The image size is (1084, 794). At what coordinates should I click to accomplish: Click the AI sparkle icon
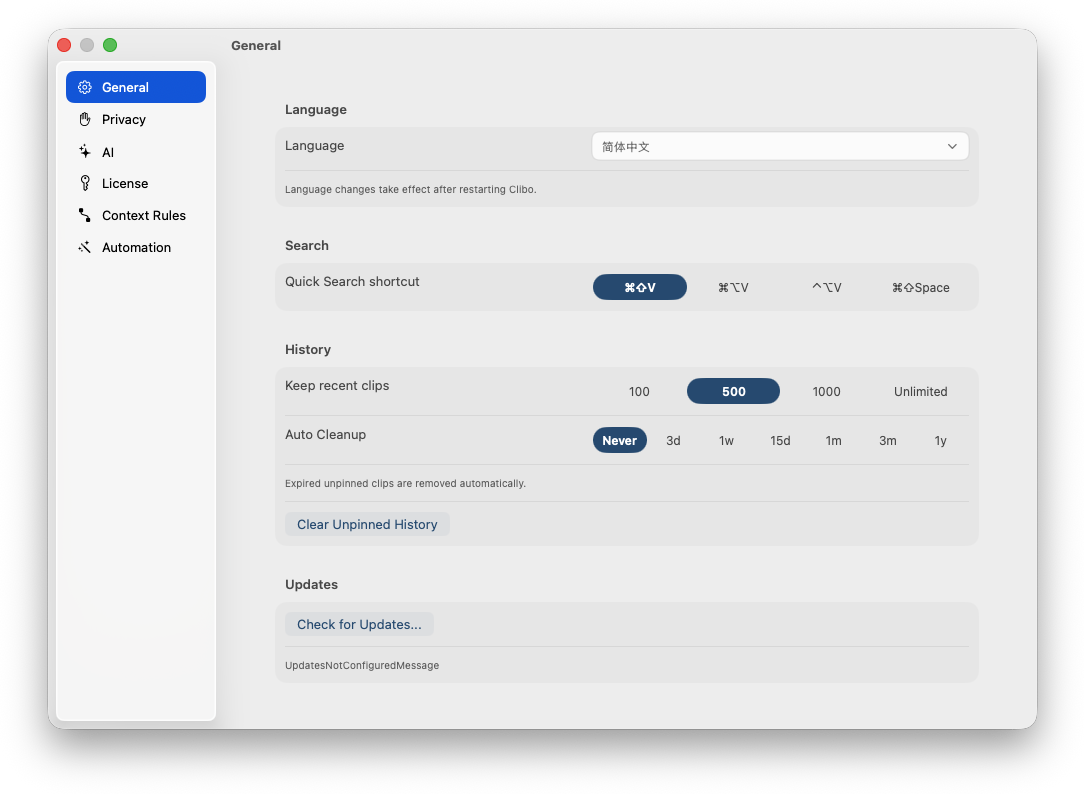(85, 151)
